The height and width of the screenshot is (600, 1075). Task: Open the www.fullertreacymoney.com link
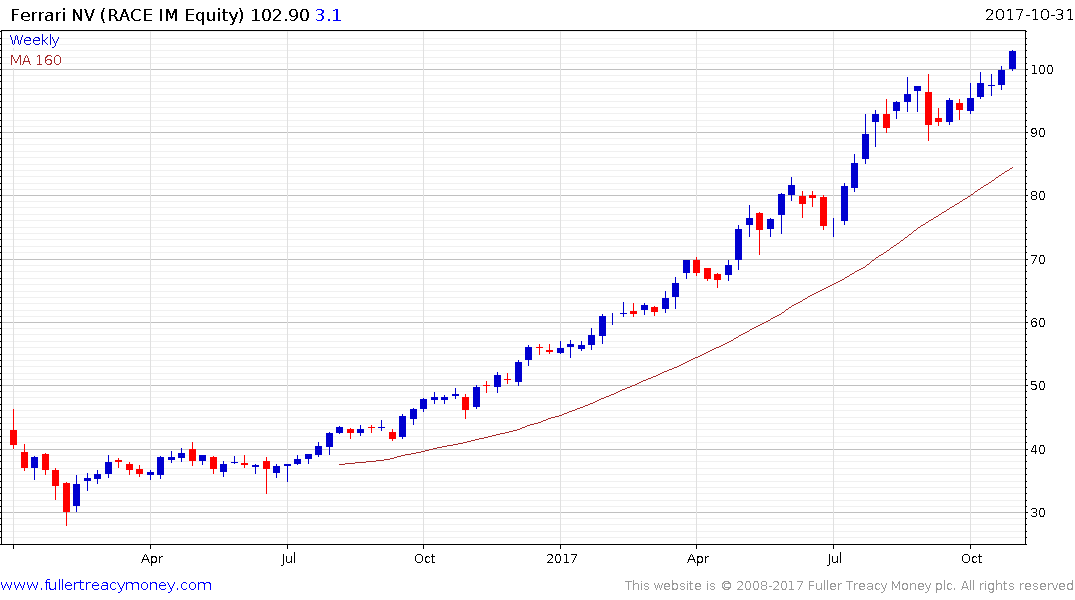pos(106,585)
